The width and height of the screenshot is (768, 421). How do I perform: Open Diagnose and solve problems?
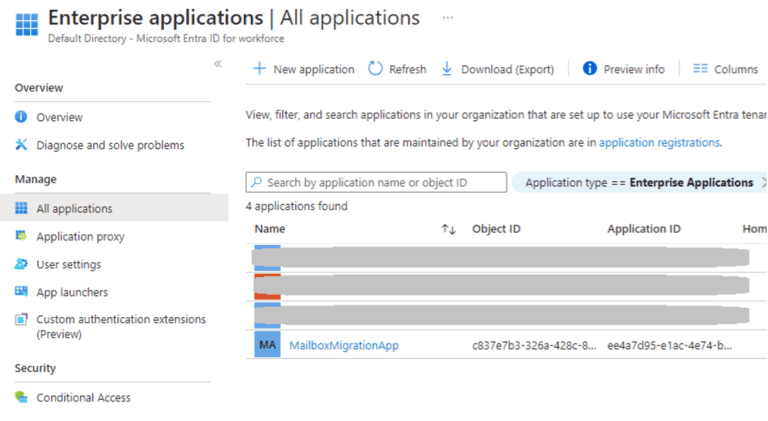pyautogui.click(x=110, y=145)
